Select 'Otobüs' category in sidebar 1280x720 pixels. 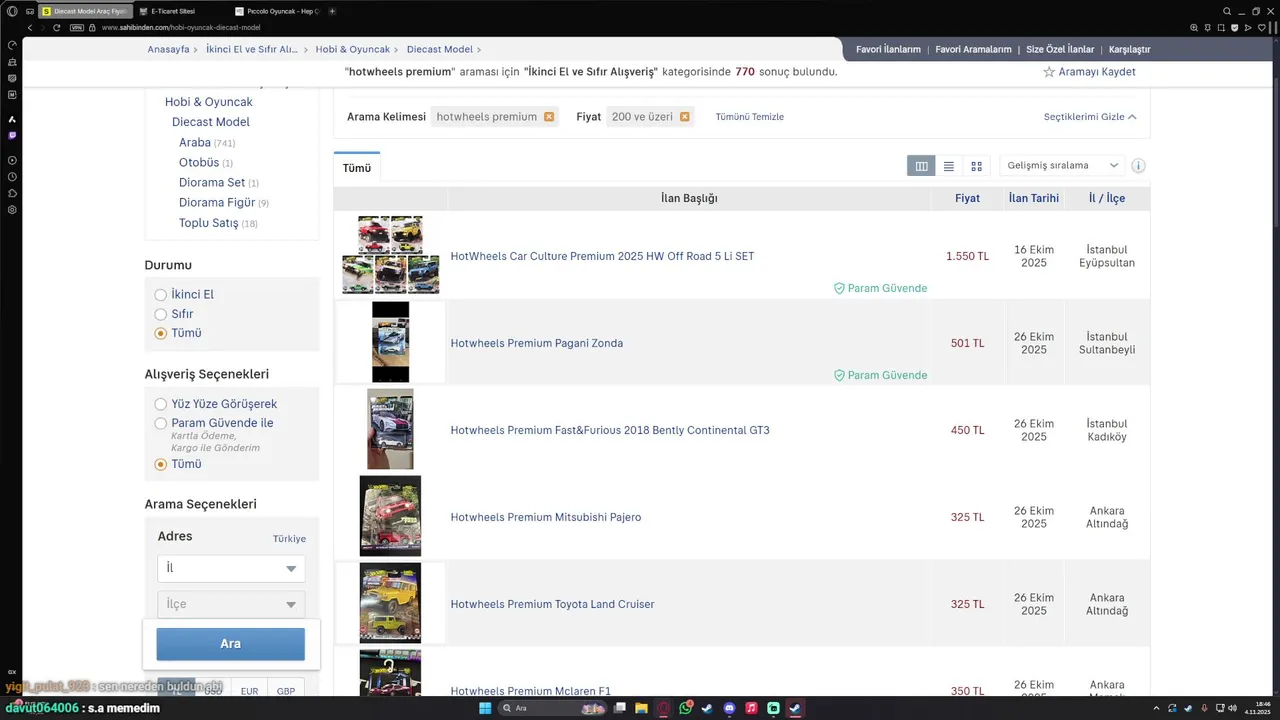pyautogui.click(x=199, y=163)
